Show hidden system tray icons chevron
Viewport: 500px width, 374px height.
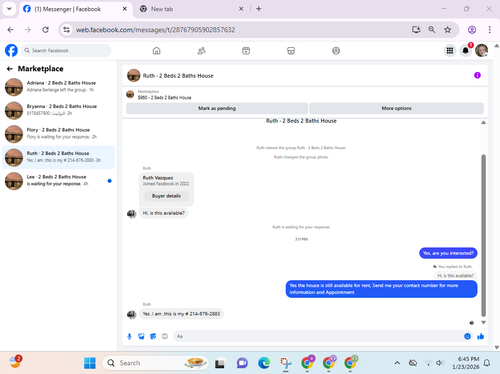point(397,363)
